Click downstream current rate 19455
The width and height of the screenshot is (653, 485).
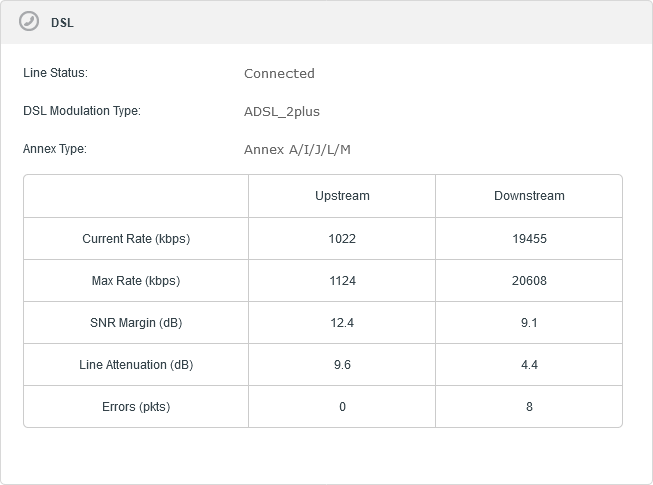[x=529, y=239]
